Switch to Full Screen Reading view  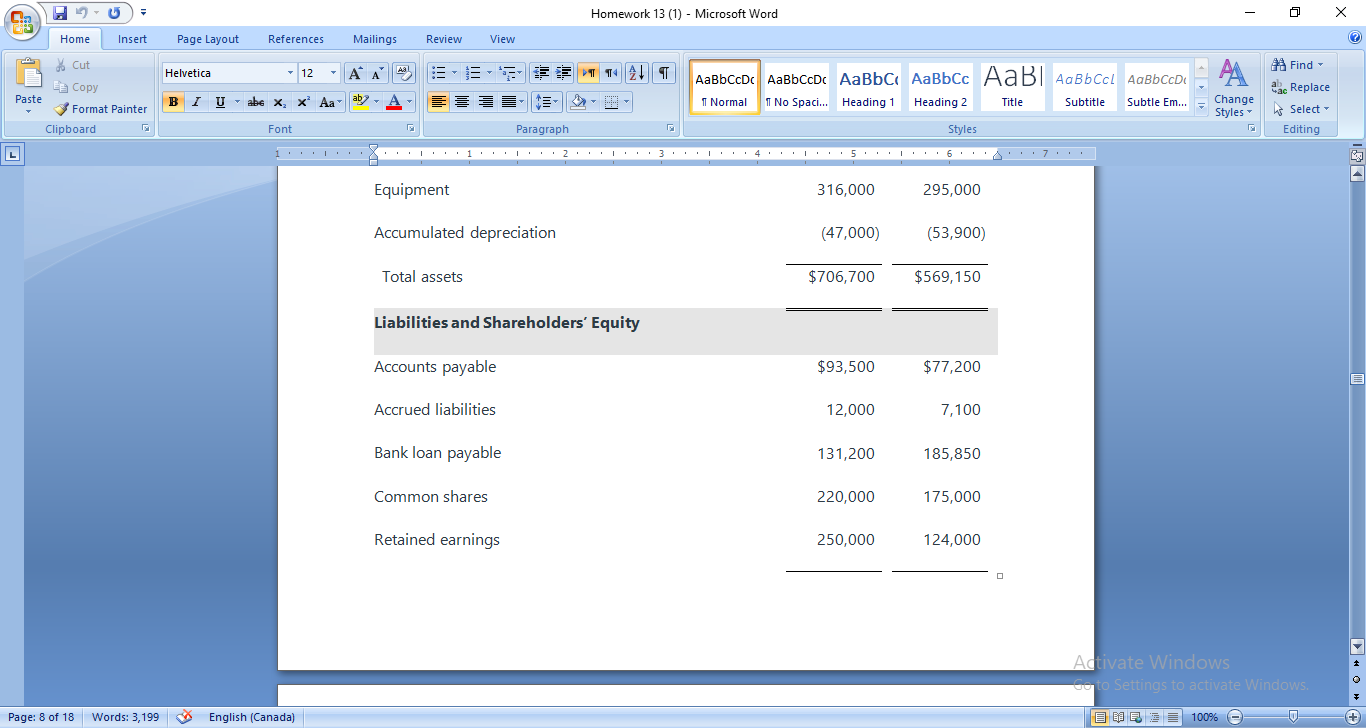(x=1117, y=717)
